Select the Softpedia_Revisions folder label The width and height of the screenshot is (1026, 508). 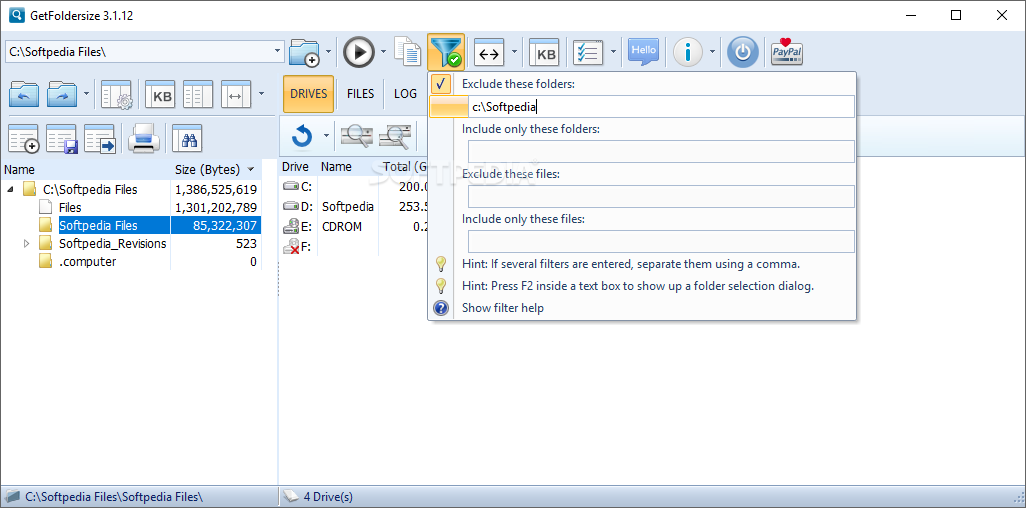113,244
